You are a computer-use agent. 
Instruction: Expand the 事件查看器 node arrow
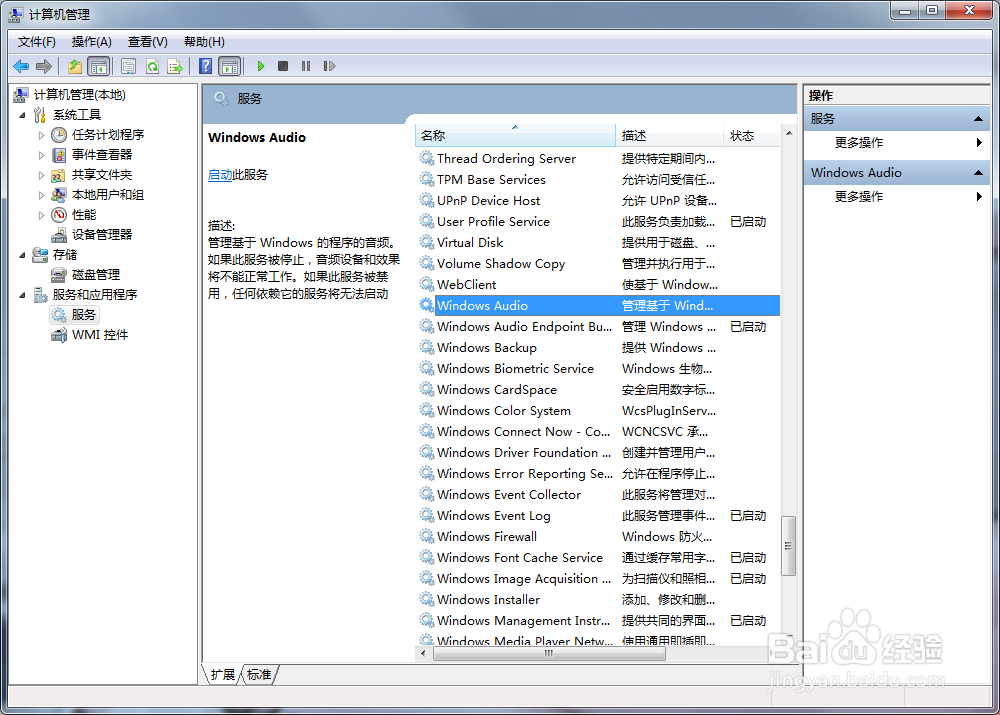[x=41, y=155]
